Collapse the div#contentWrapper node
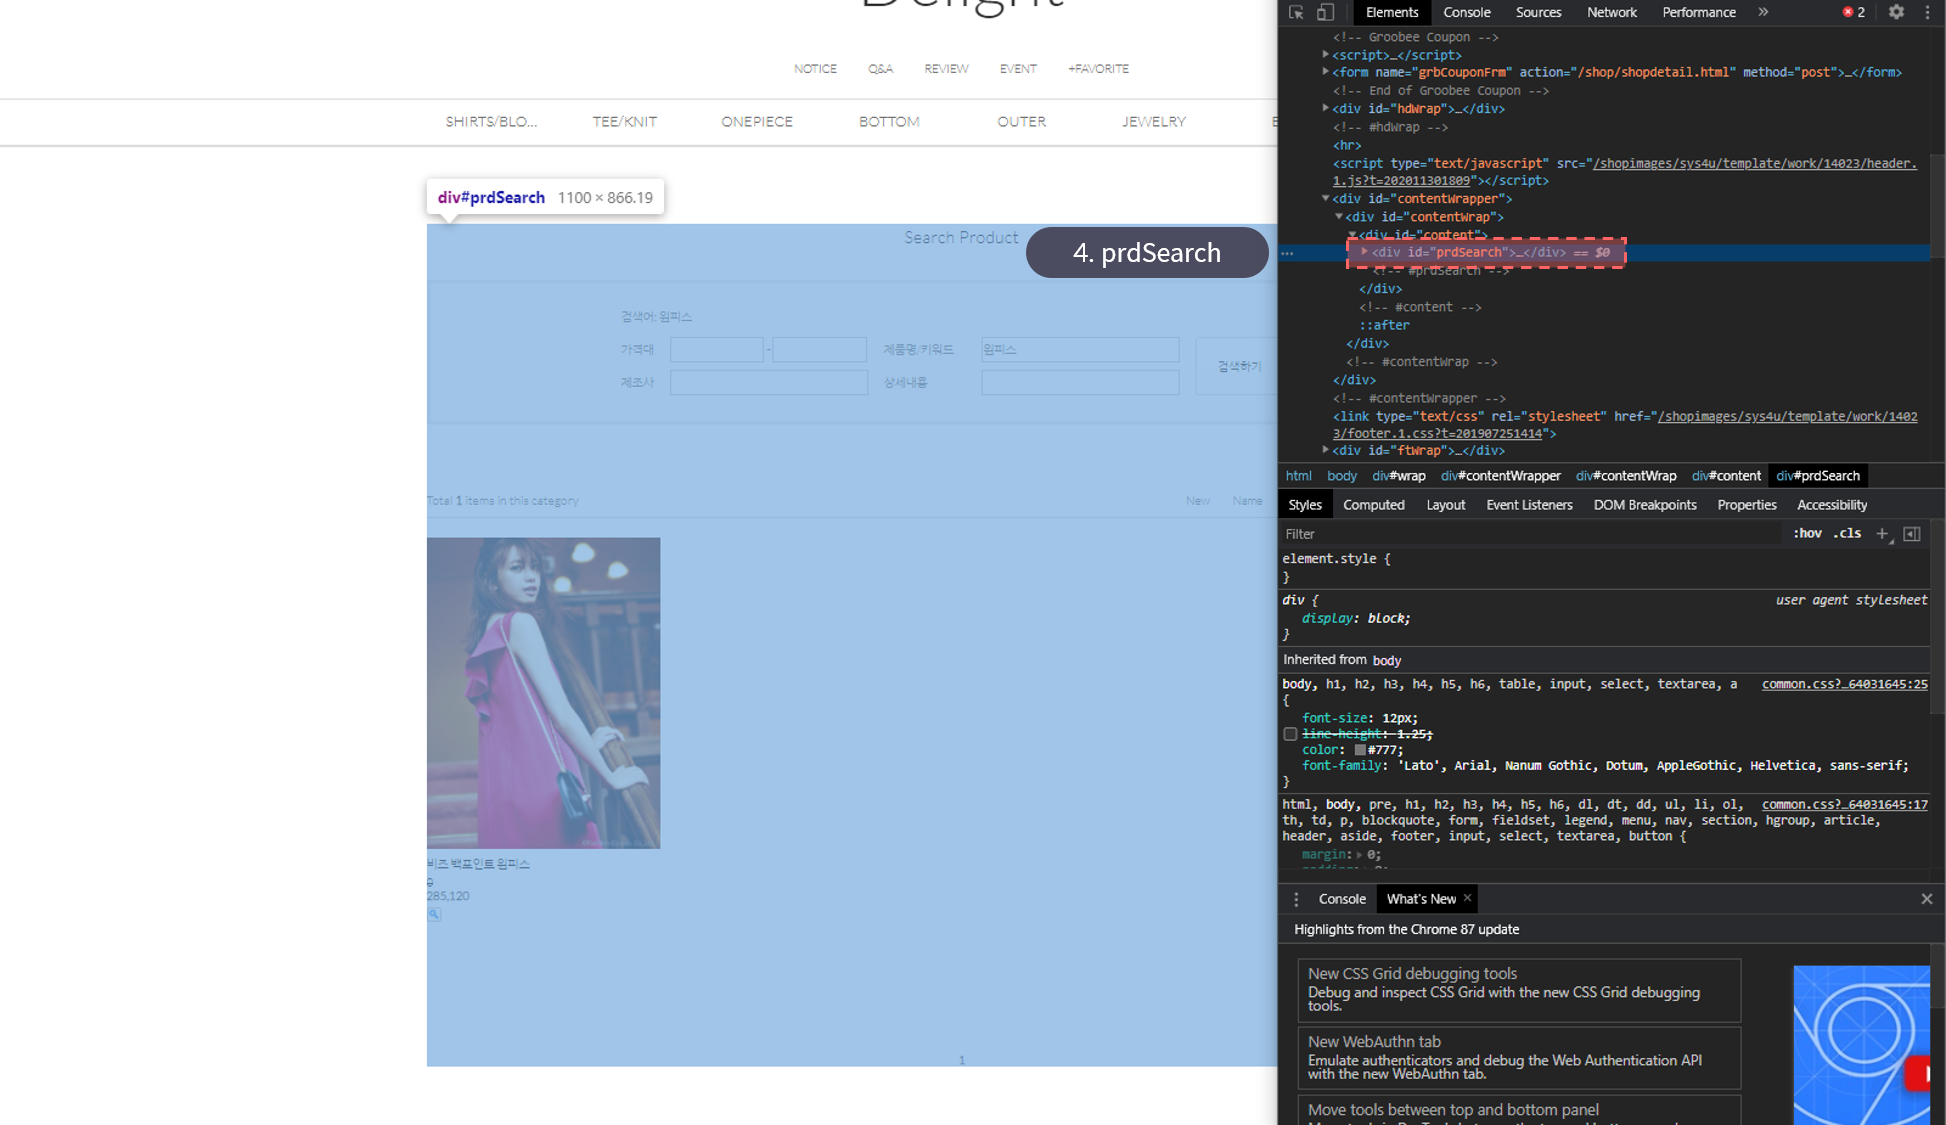Viewport: 1946px width, 1125px height. 1326,198
